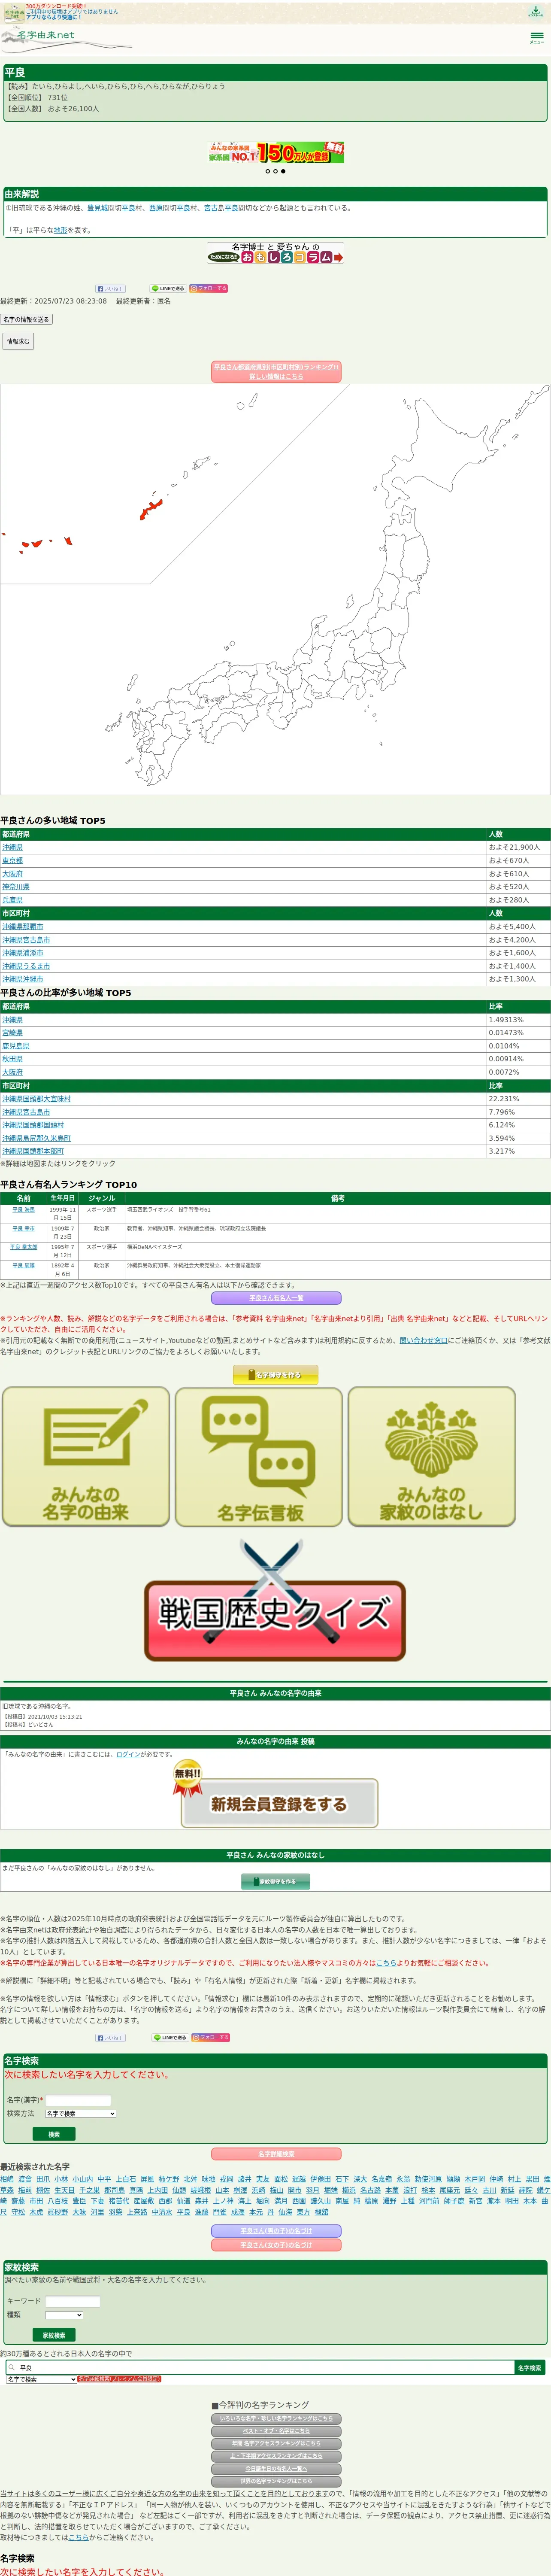Click the red Okinawa region on the map
The image size is (551, 2576).
pos(151,509)
